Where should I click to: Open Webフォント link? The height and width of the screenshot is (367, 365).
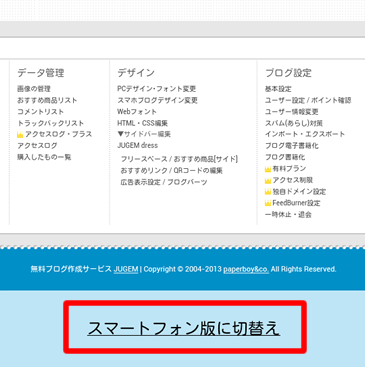(x=137, y=112)
